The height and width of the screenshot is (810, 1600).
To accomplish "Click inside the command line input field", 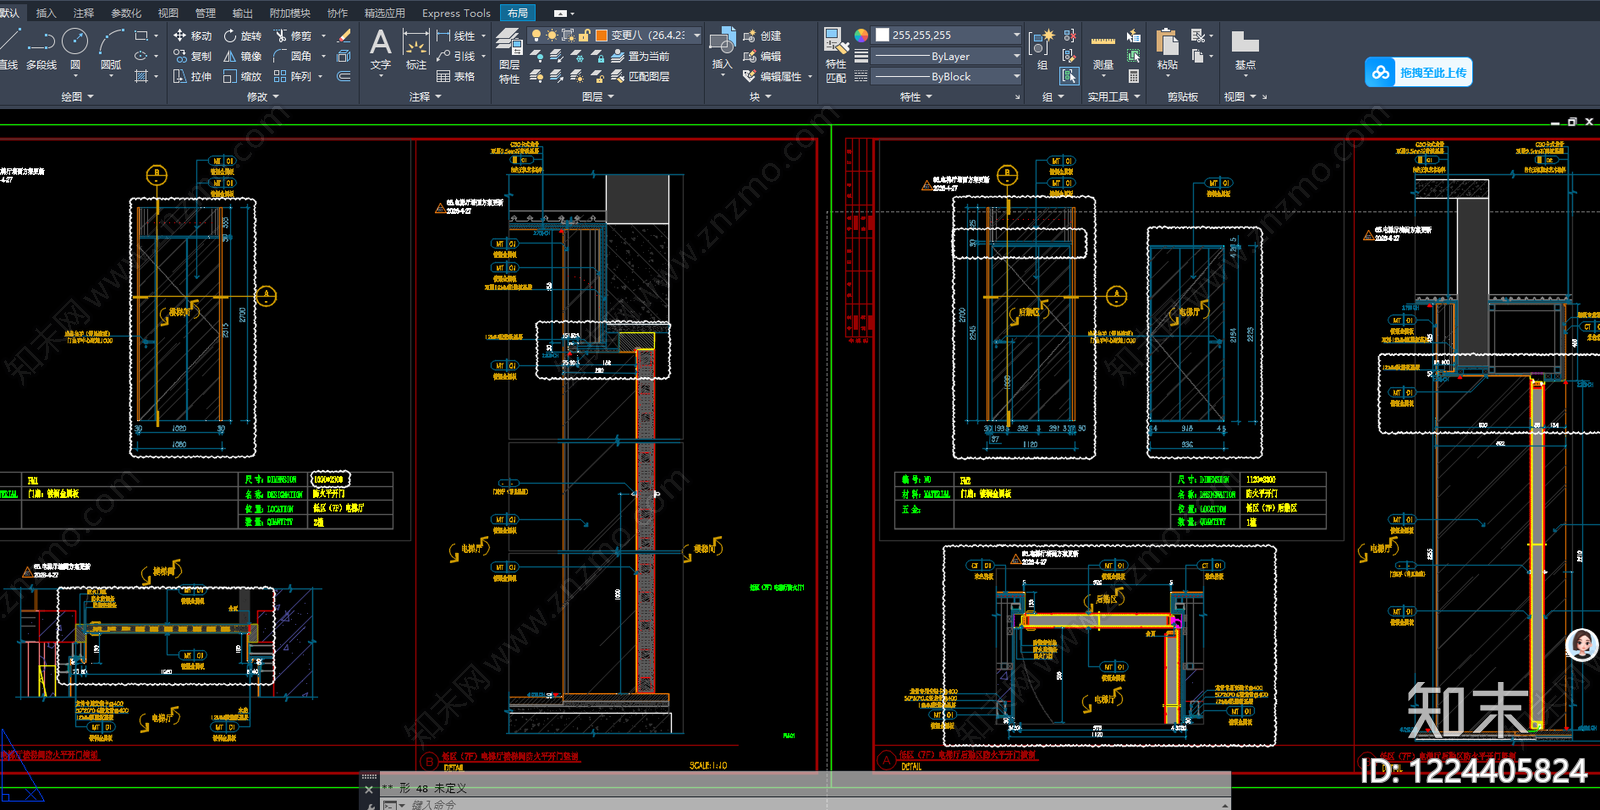I will tap(810, 804).
